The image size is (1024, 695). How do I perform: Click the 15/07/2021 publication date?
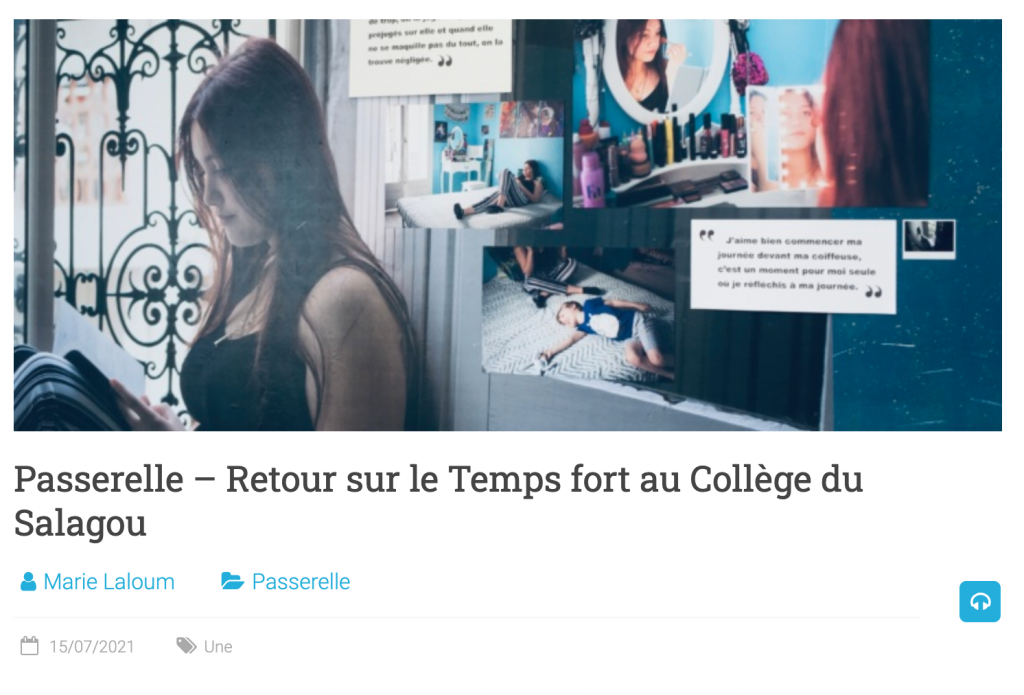[91, 646]
